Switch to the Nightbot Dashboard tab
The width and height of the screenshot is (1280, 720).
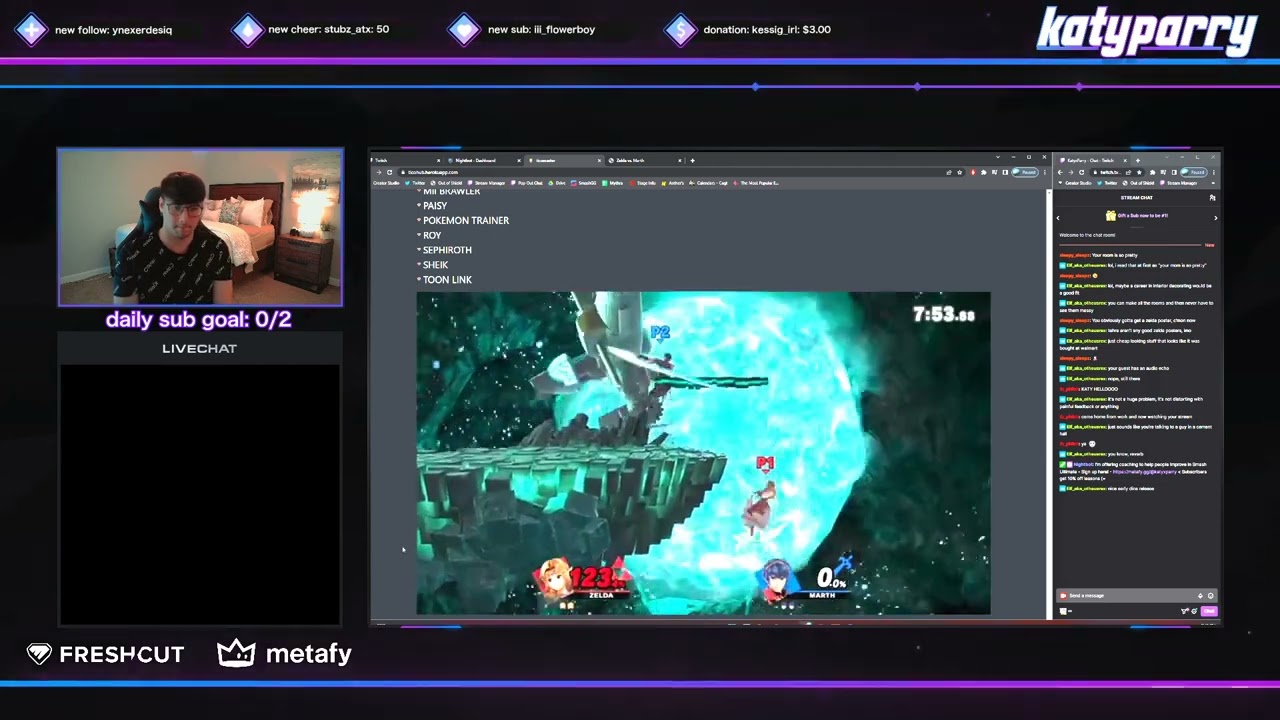click(x=485, y=160)
